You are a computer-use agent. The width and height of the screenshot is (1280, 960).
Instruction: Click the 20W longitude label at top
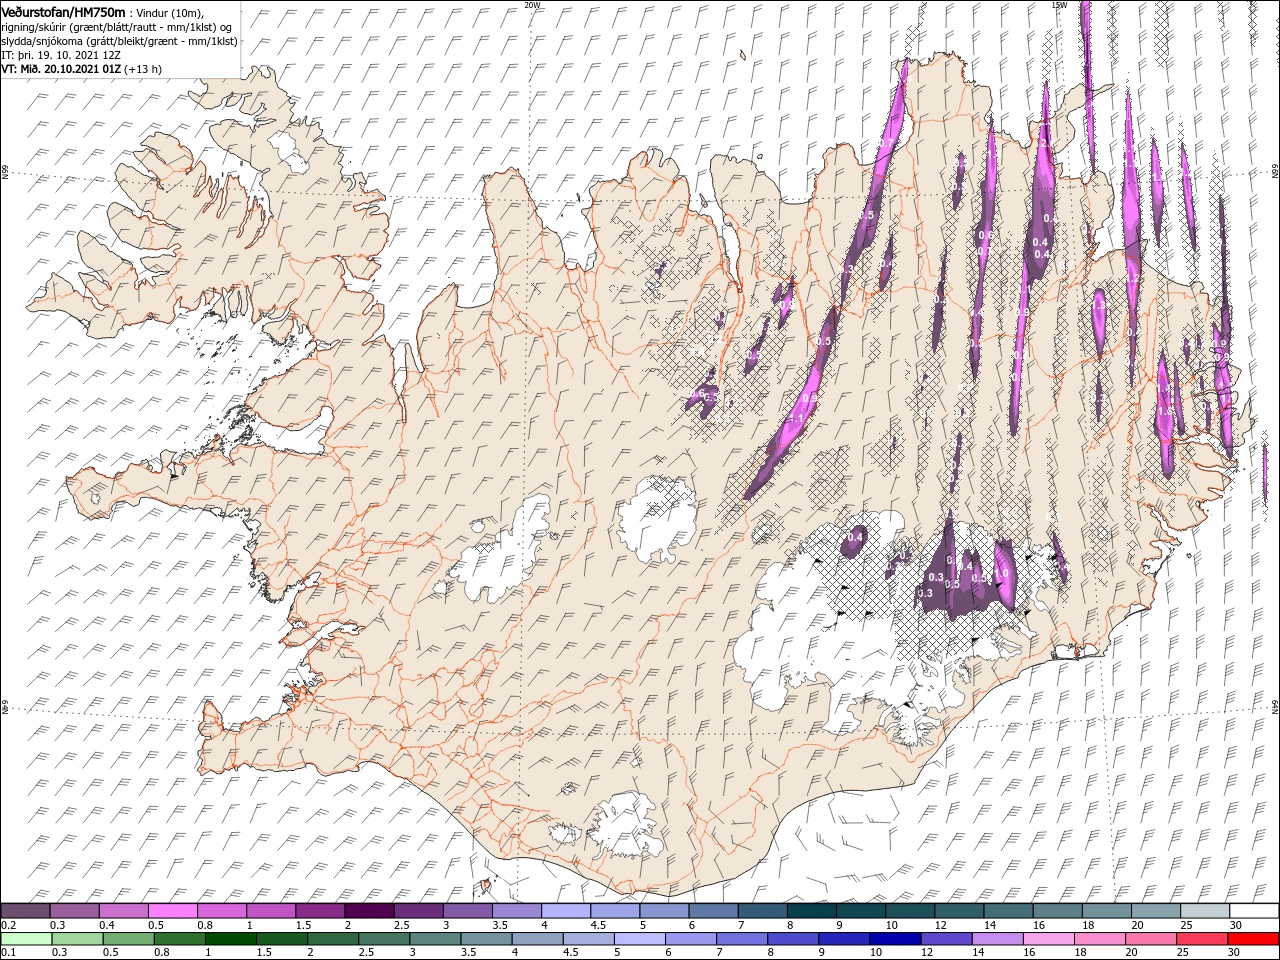point(532,5)
